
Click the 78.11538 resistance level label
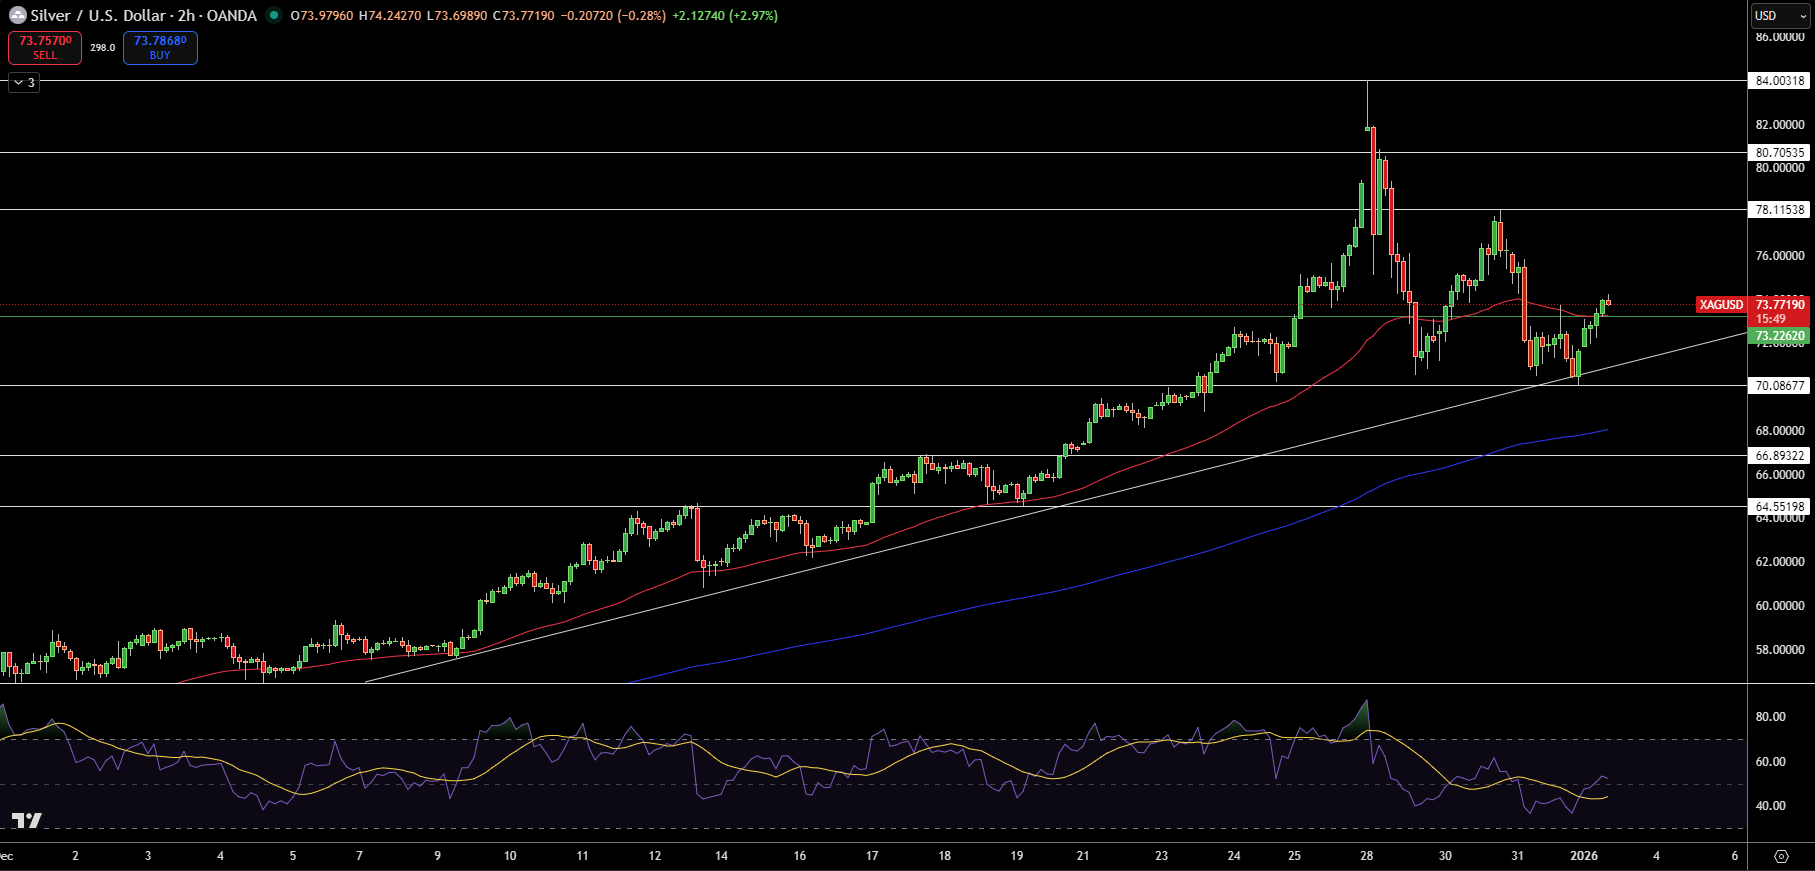click(x=1780, y=210)
